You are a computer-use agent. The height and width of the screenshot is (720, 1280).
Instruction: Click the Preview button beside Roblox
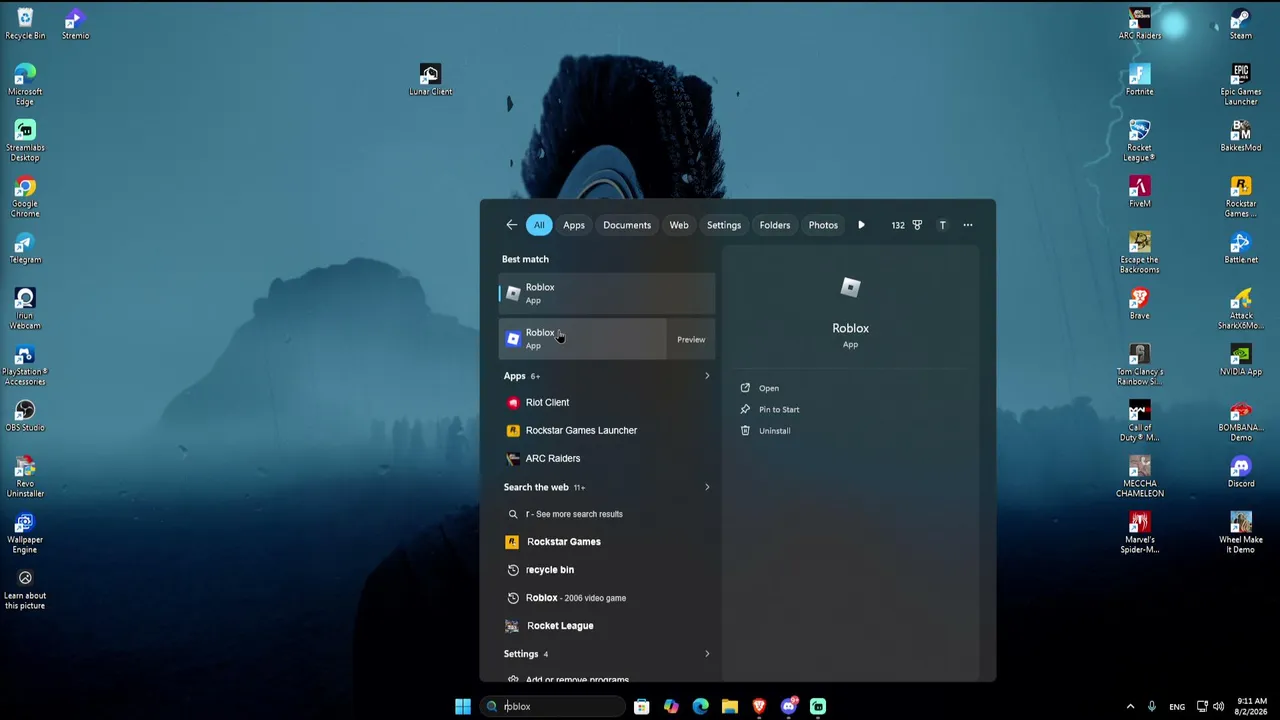(691, 339)
